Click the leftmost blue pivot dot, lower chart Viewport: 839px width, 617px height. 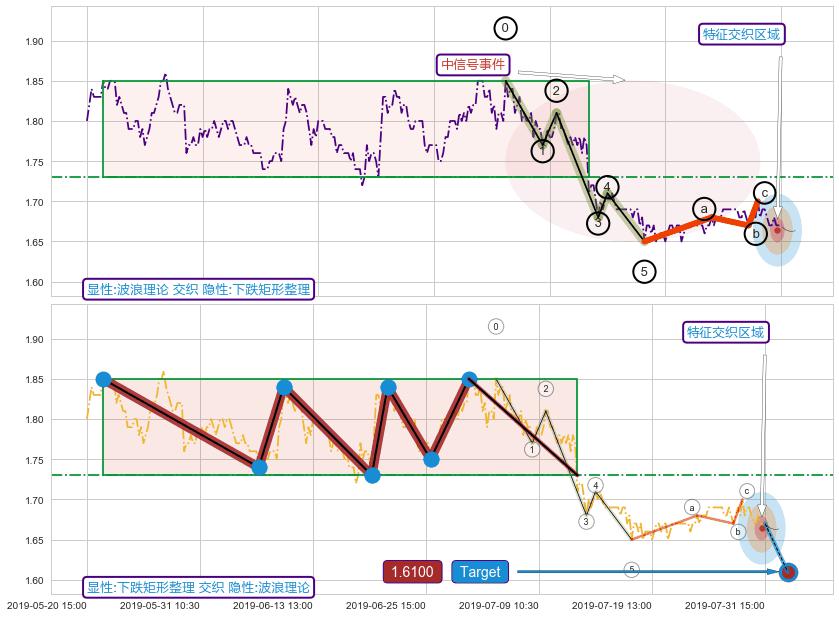coord(103,379)
